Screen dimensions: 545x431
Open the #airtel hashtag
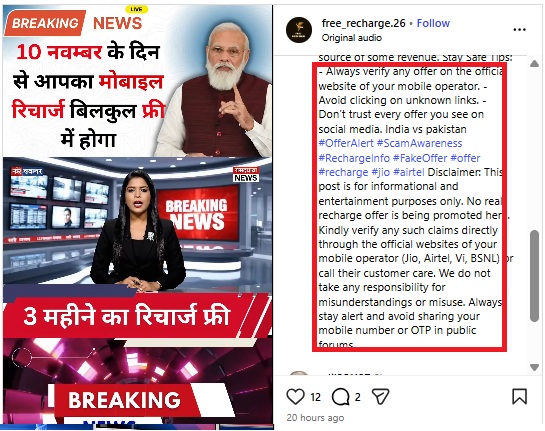click(409, 172)
